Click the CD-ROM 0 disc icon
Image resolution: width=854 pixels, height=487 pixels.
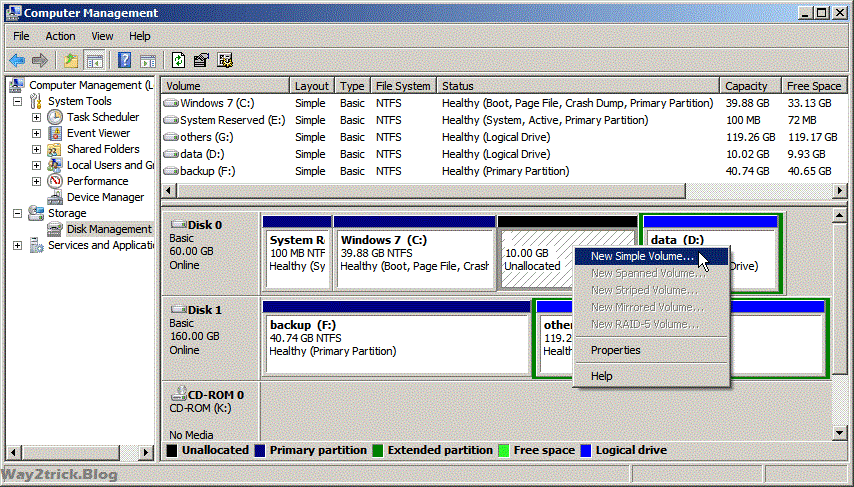(179, 393)
